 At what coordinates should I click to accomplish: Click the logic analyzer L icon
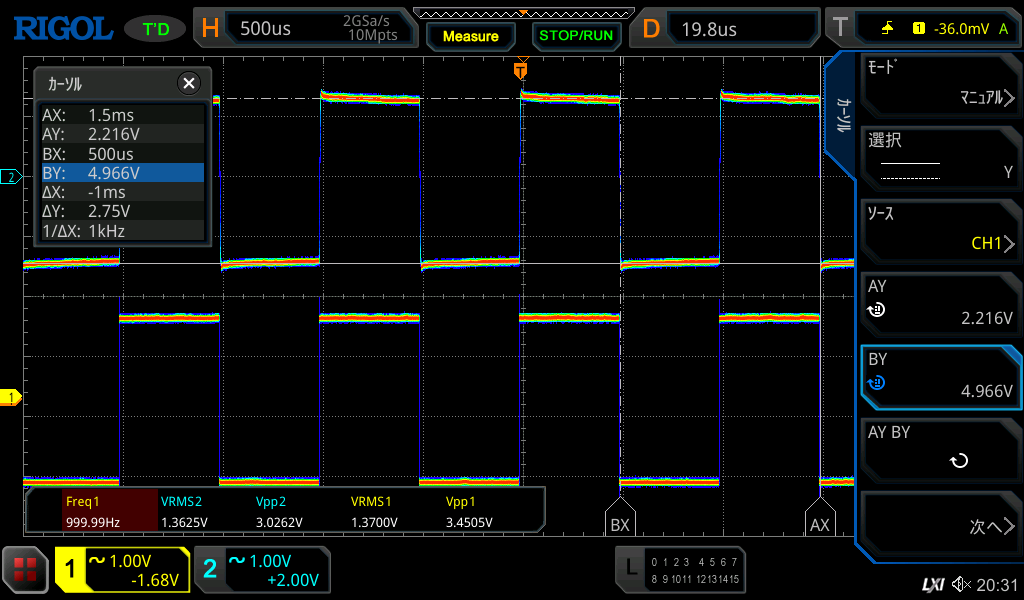tap(630, 567)
